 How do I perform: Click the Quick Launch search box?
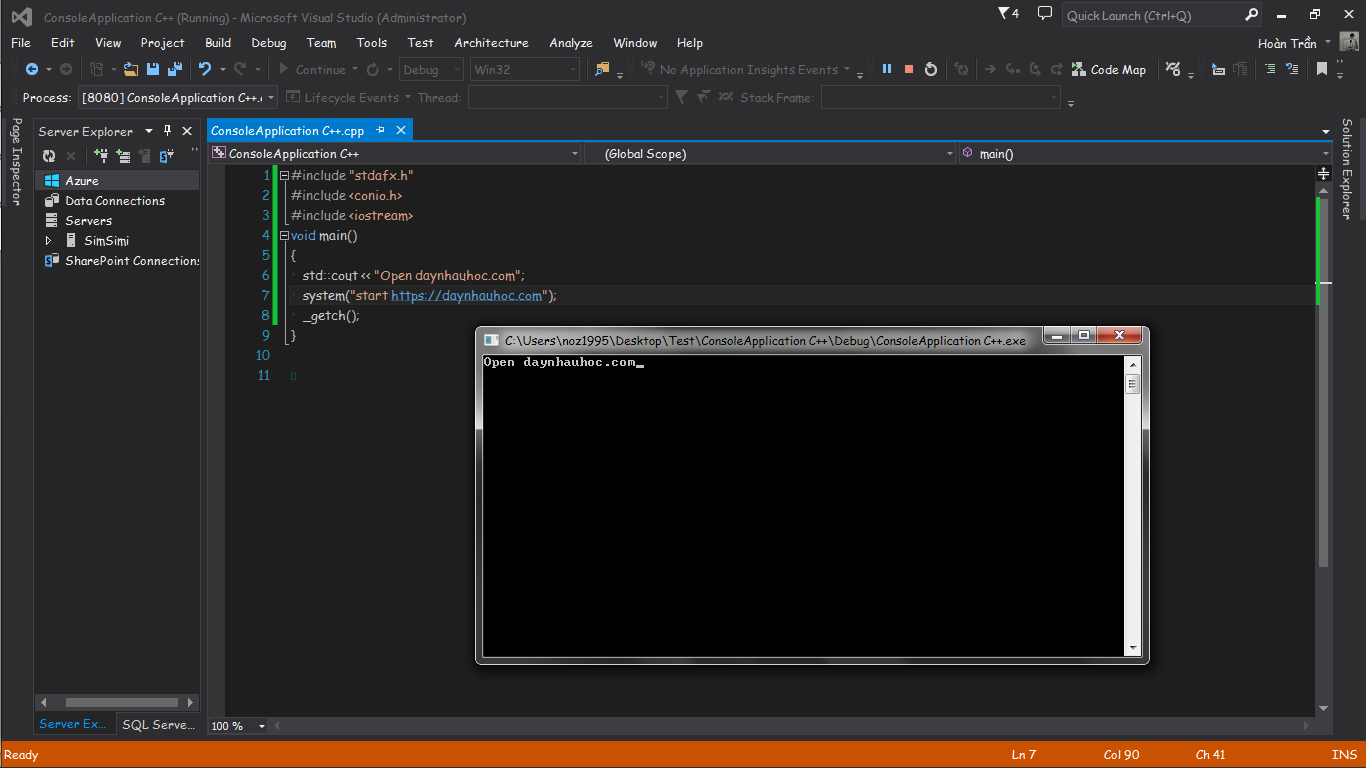(1150, 15)
